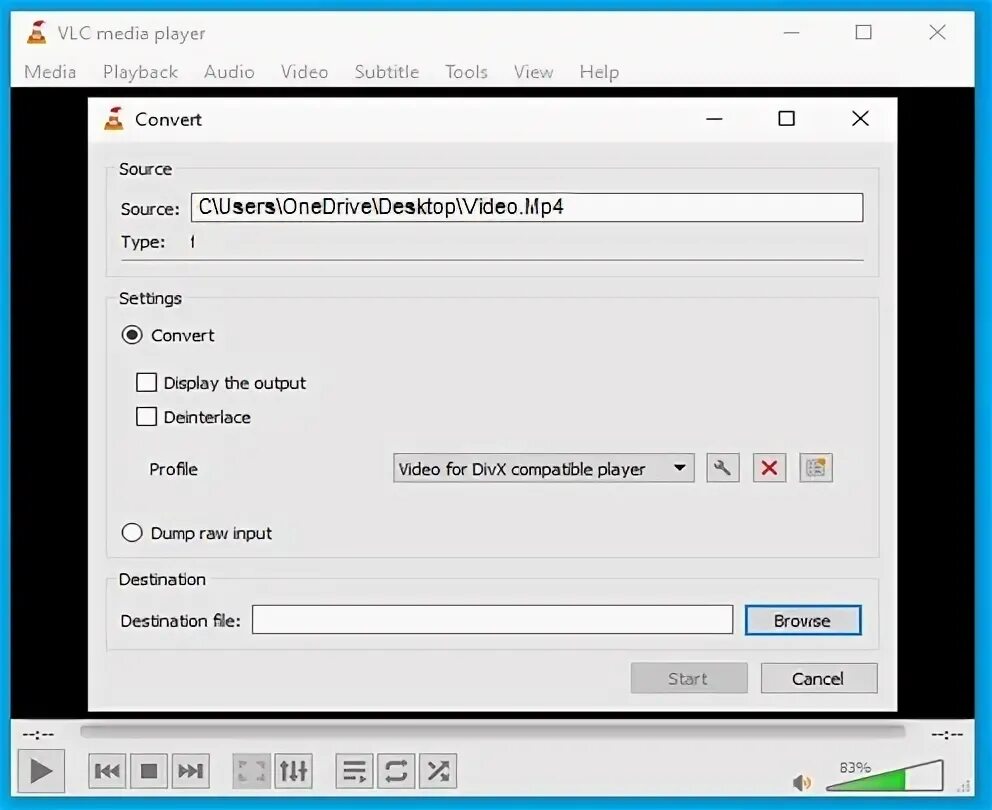Enable the Deinterlace checkbox
Screen dimensions: 992x810
[147, 416]
